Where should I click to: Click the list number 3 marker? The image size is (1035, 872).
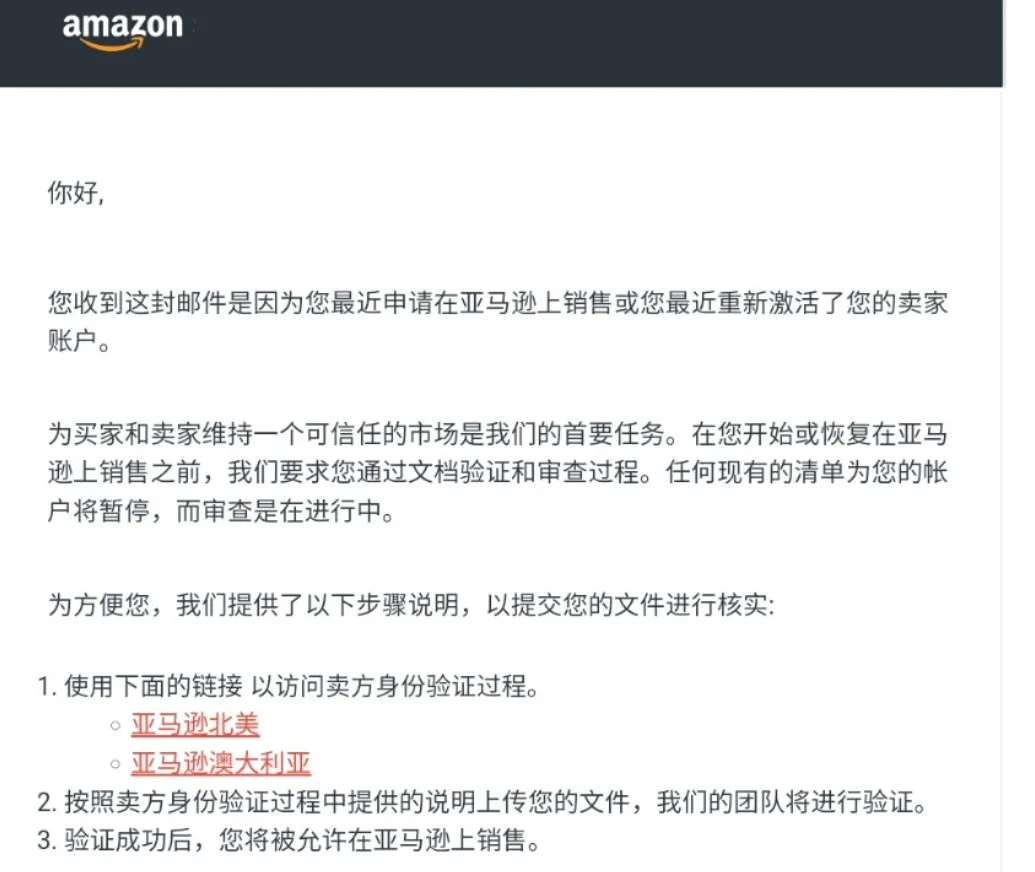(45, 841)
